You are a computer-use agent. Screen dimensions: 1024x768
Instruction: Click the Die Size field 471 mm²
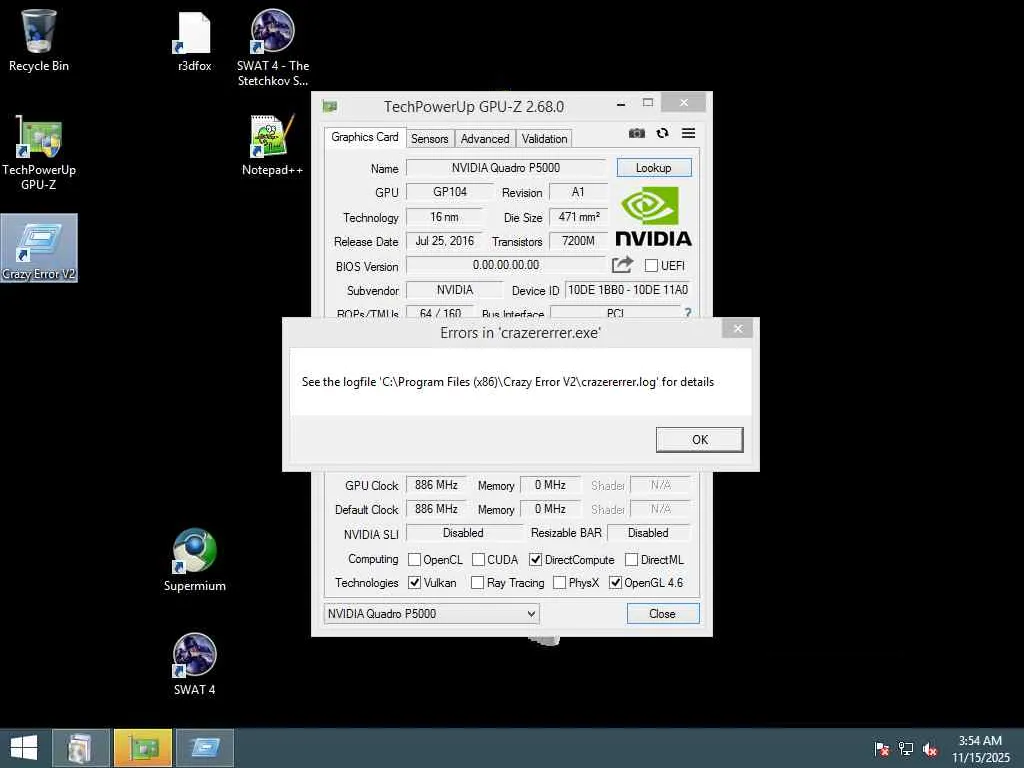tap(579, 217)
